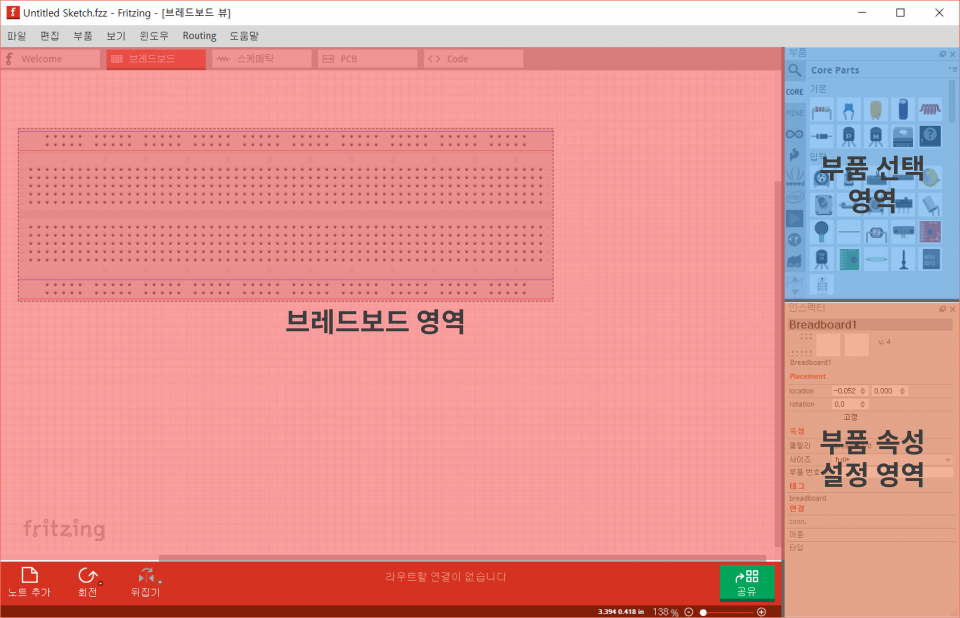The height and width of the screenshot is (618, 960).
Task: Pick the PNP transistor part
Action: [x=849, y=136]
